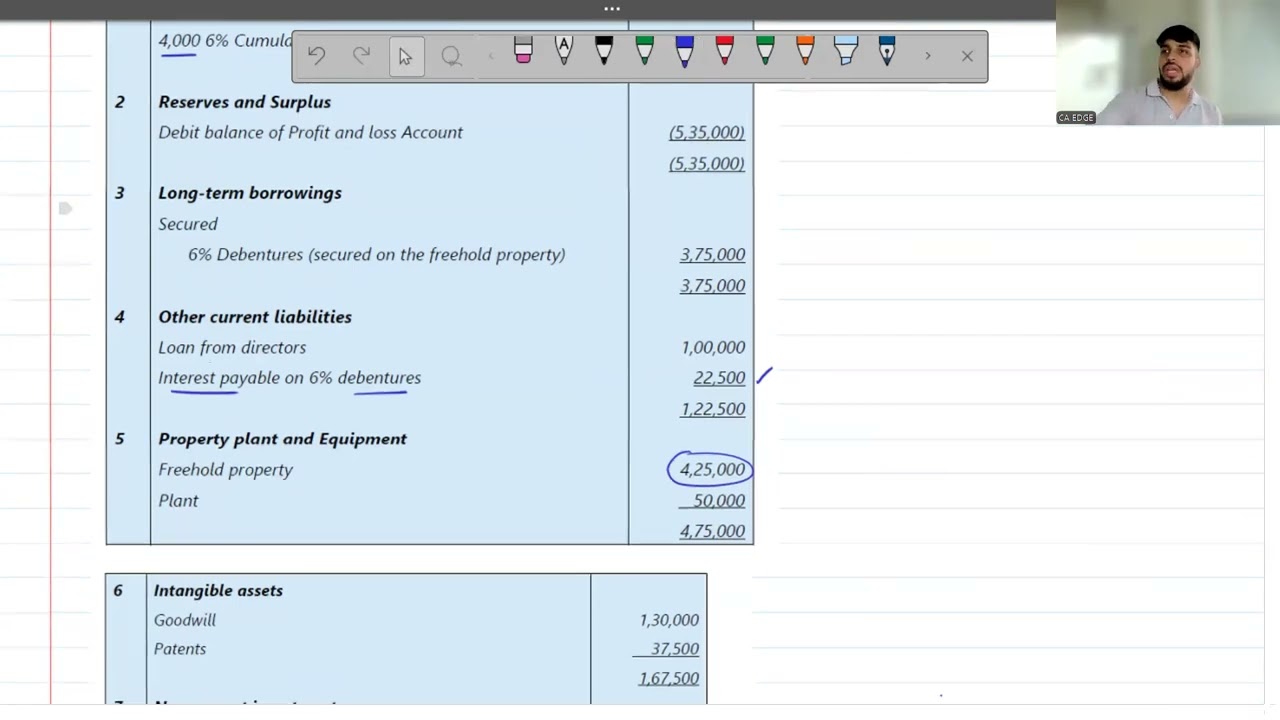1280x720 pixels.
Task: Undo the last ink stroke
Action: pyautogui.click(x=316, y=56)
